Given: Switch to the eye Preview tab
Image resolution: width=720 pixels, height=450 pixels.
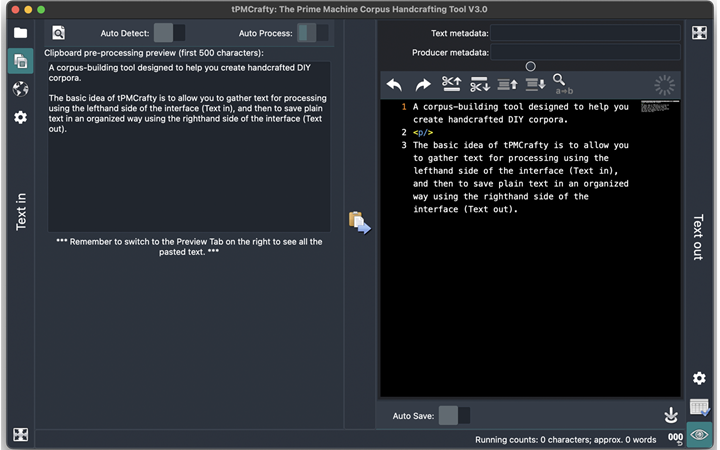Looking at the screenshot, I should [x=699, y=434].
